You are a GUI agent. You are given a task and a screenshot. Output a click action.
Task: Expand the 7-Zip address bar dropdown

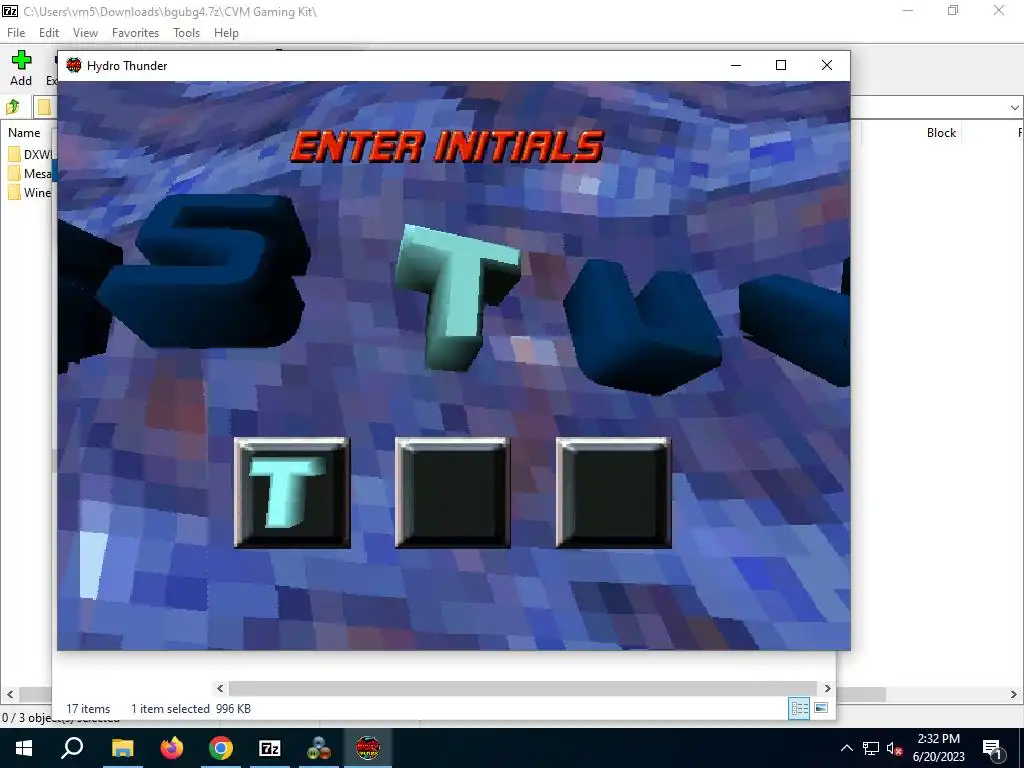point(1014,107)
